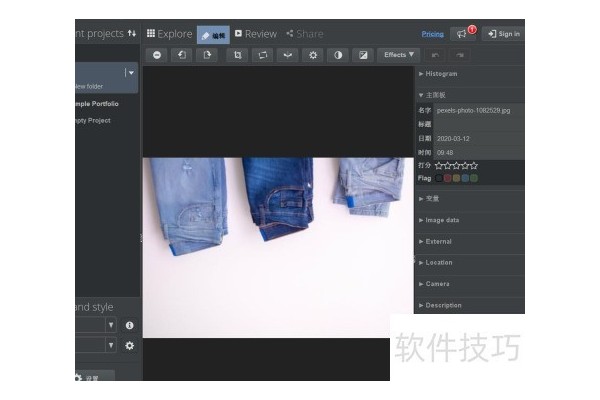
Task: Select the Sample Portfolio project
Action: (x=97, y=104)
